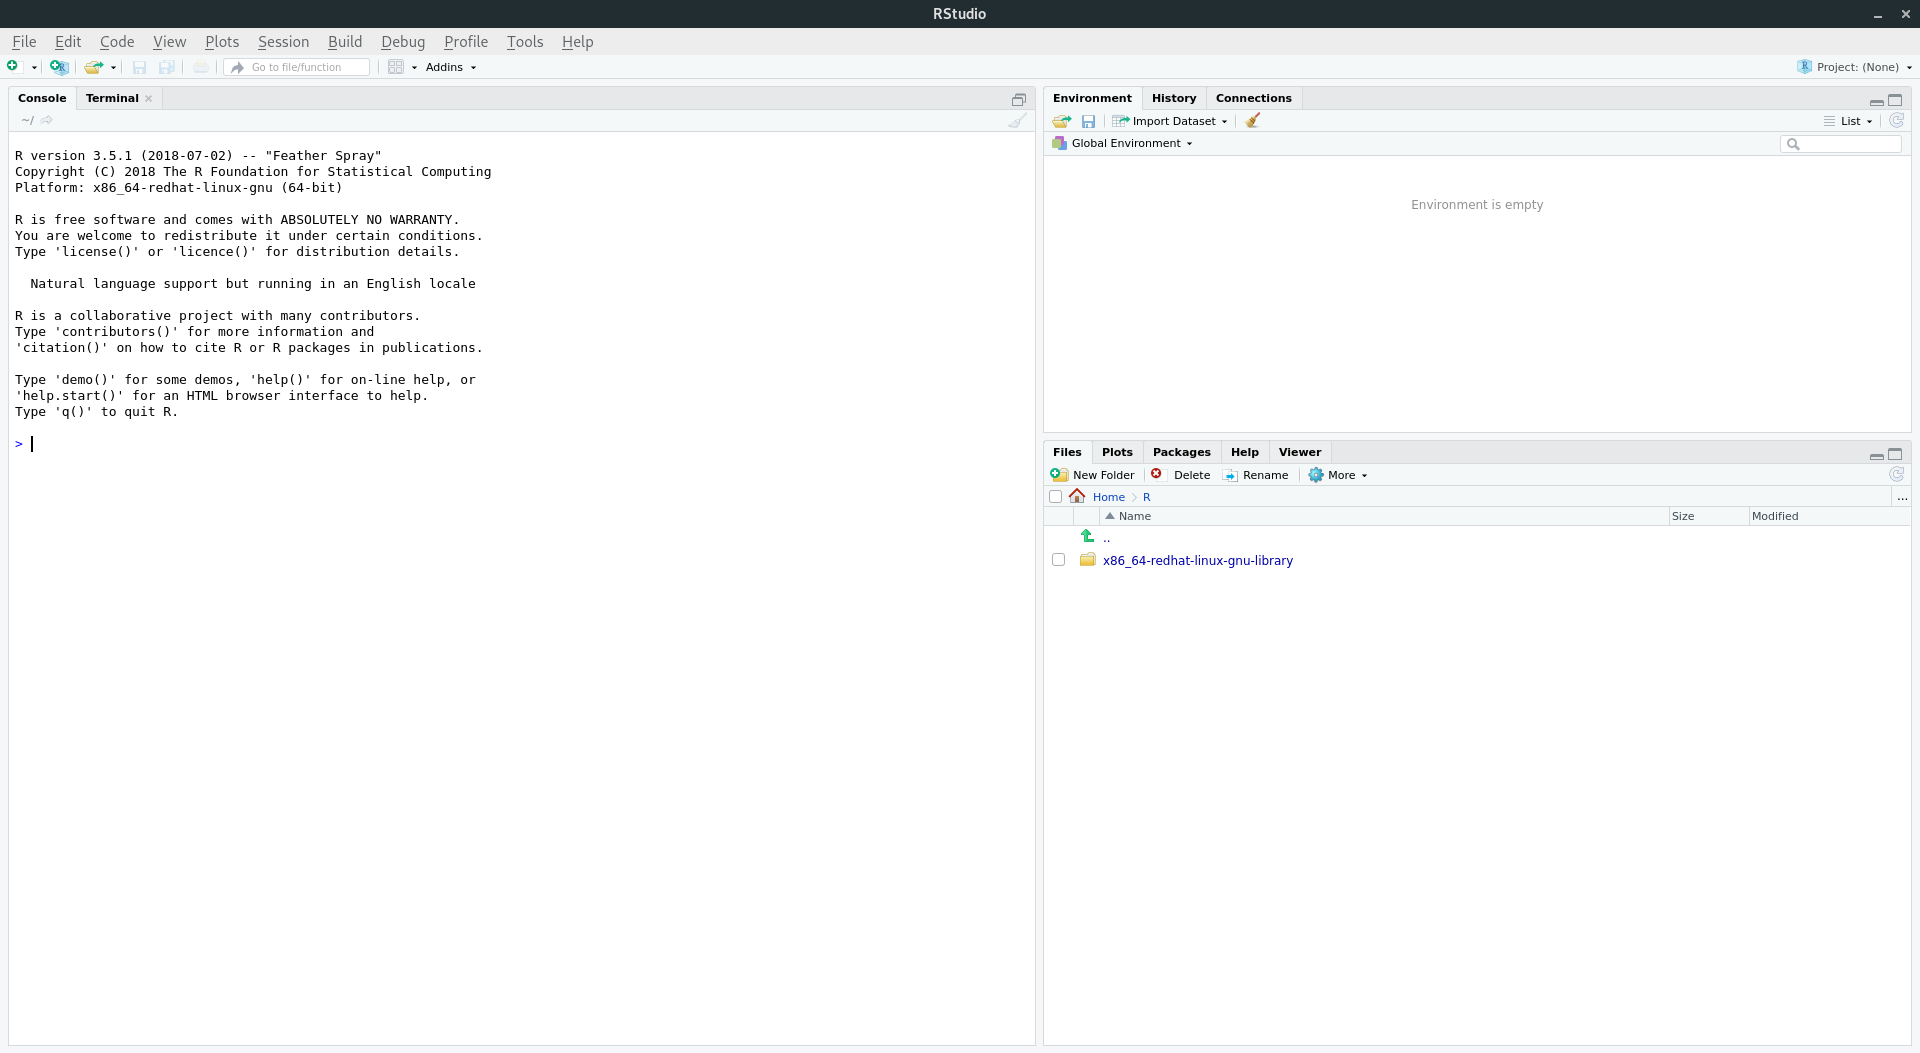Load workspace with Environment folder icon

click(x=1061, y=121)
